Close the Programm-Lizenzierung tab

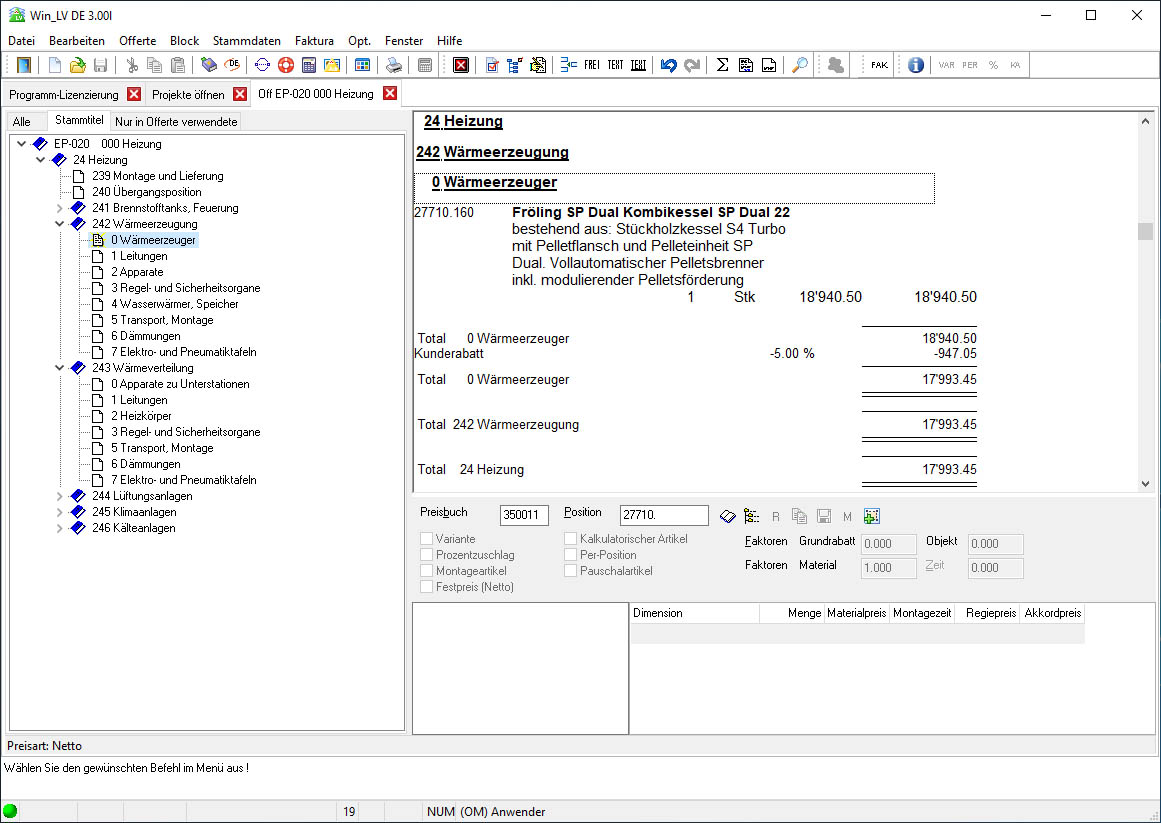[x=134, y=94]
